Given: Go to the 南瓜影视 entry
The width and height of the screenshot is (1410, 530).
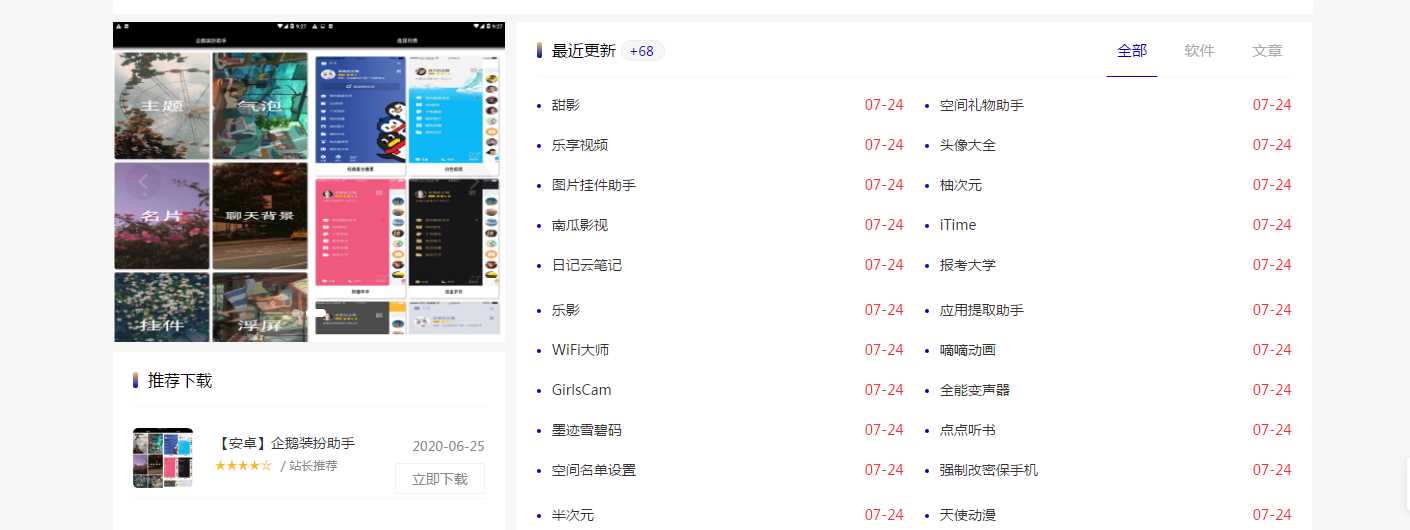Looking at the screenshot, I should [580, 225].
